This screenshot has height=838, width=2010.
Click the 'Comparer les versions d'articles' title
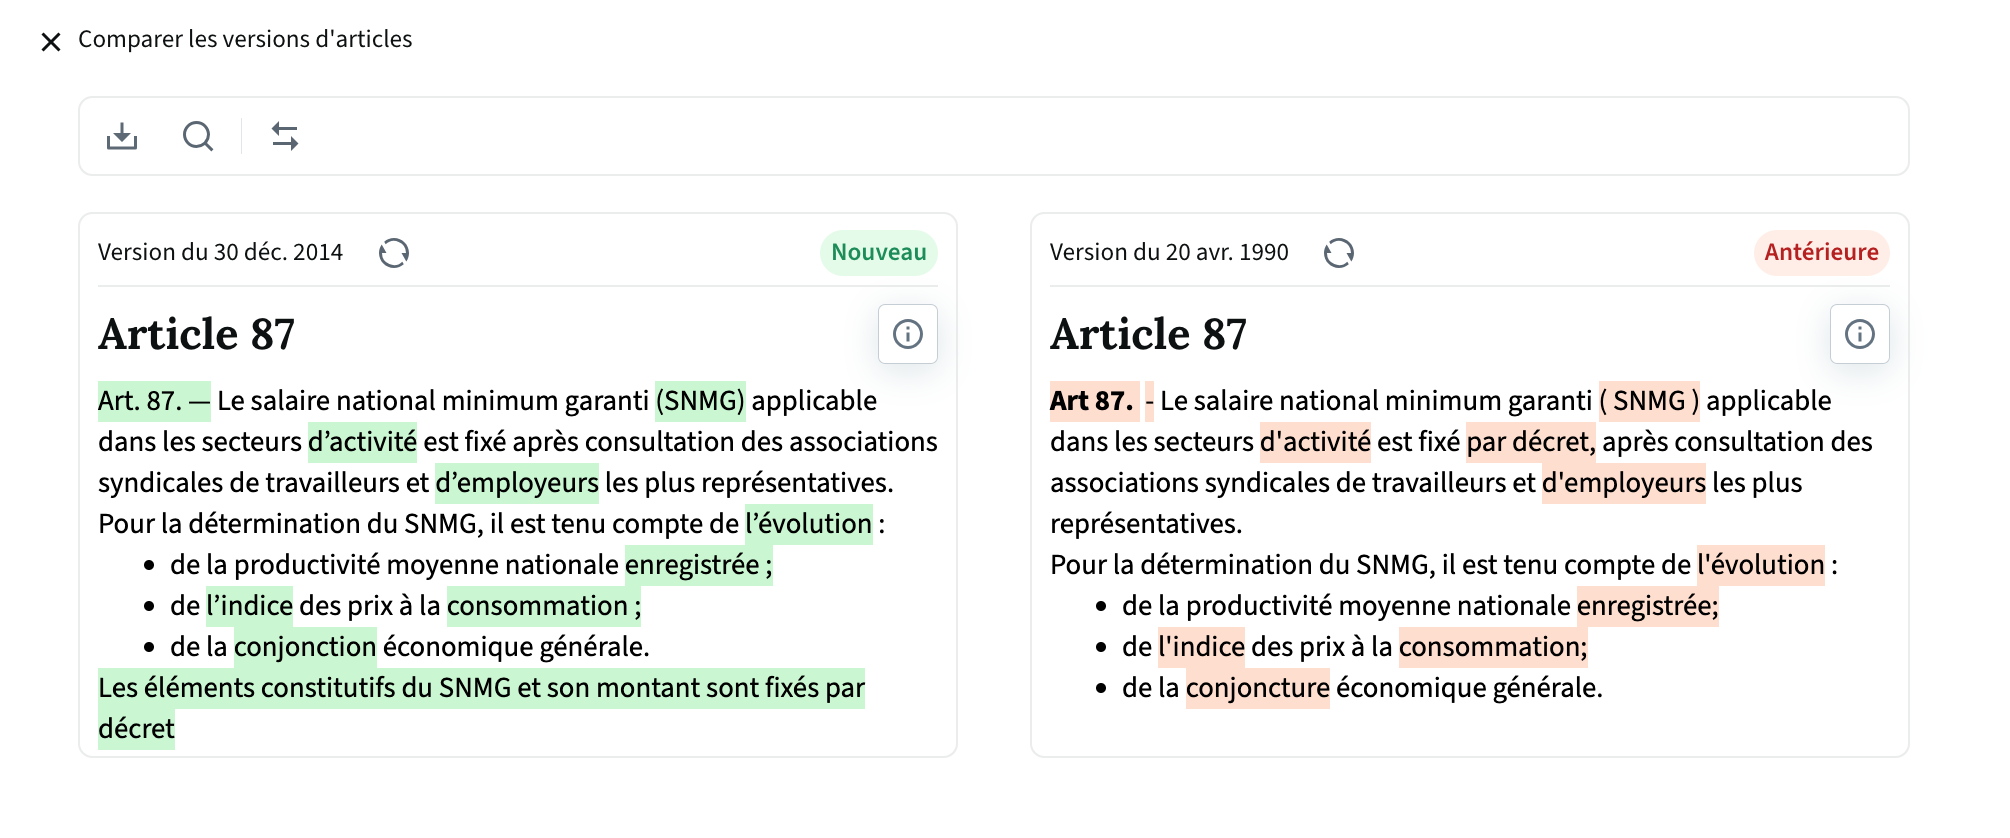245,39
